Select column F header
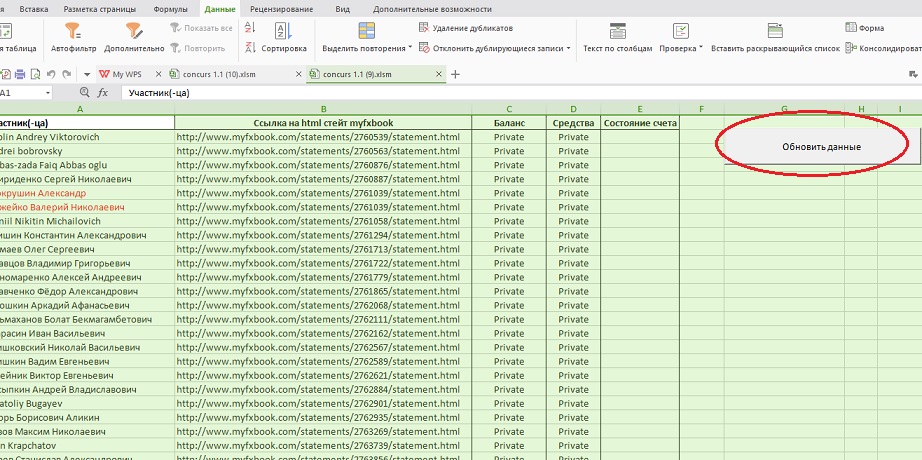922x460 pixels. (x=702, y=109)
